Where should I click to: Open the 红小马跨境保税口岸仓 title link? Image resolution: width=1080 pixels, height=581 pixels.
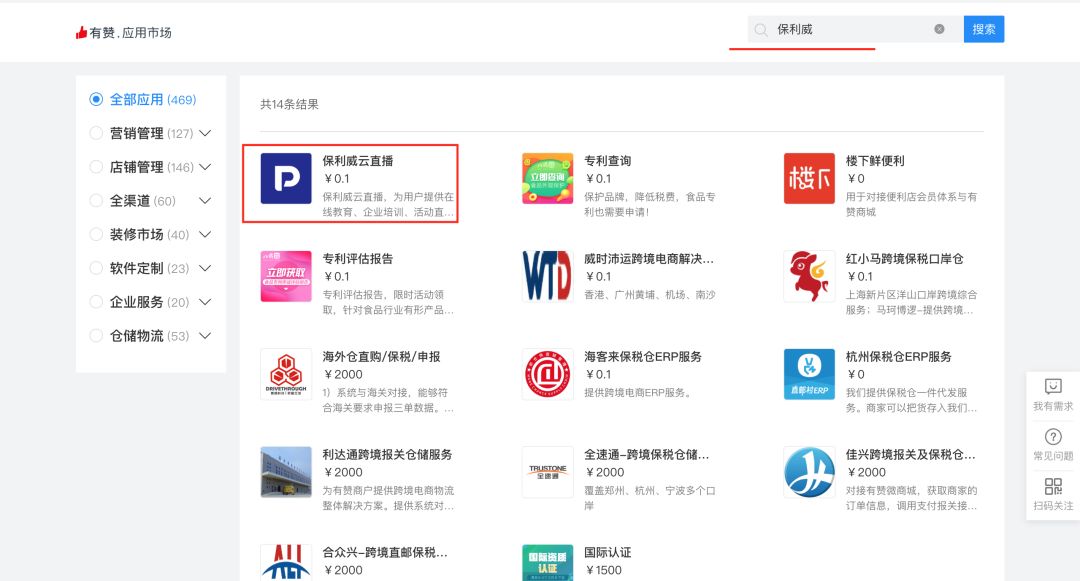click(x=904, y=258)
